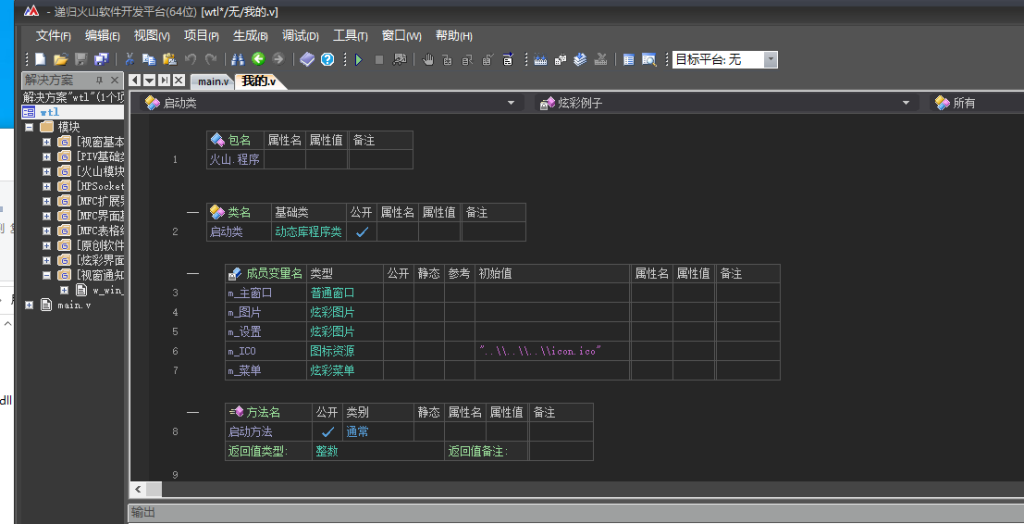This screenshot has height=524, width=1024.
Task: Toggle 静态 cell for m_图片
Action: tap(430, 312)
